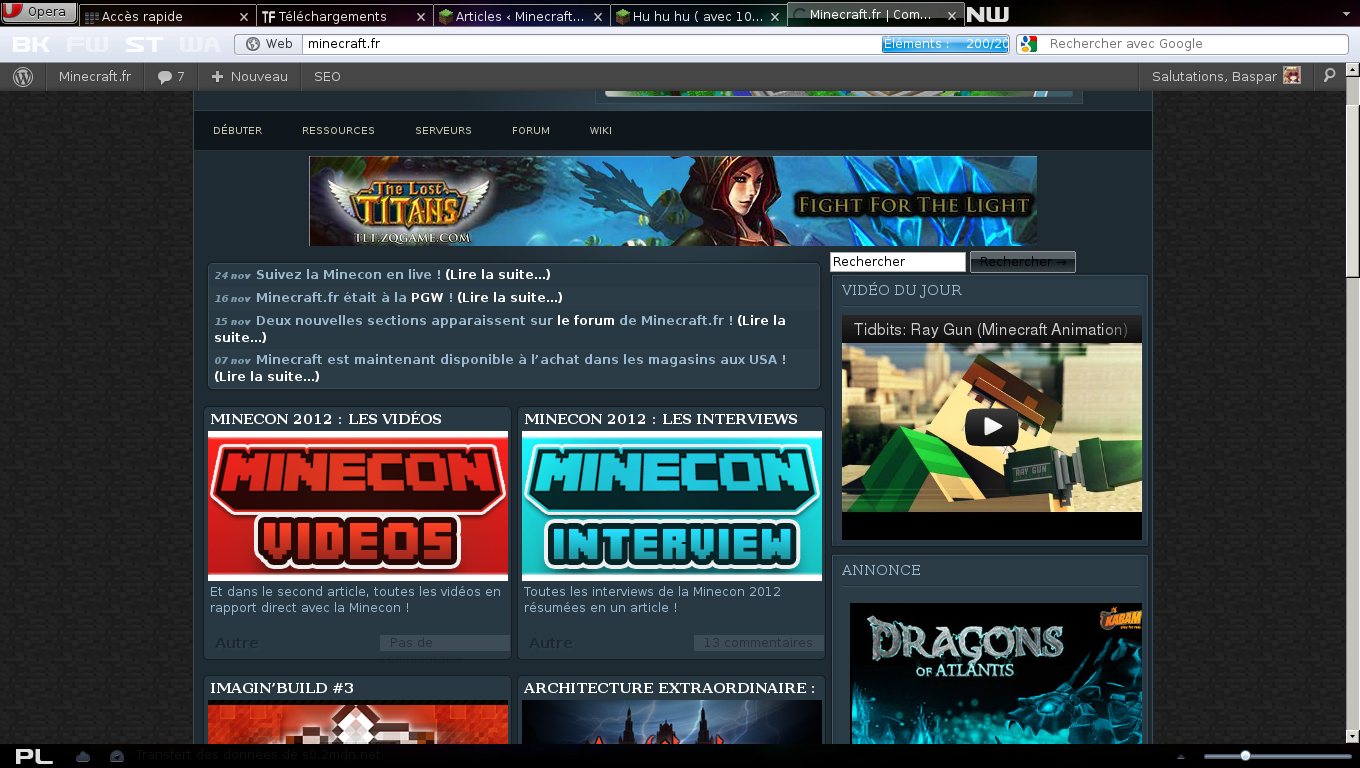
Task: Click the Éléments loading progress indicator
Action: tap(945, 44)
